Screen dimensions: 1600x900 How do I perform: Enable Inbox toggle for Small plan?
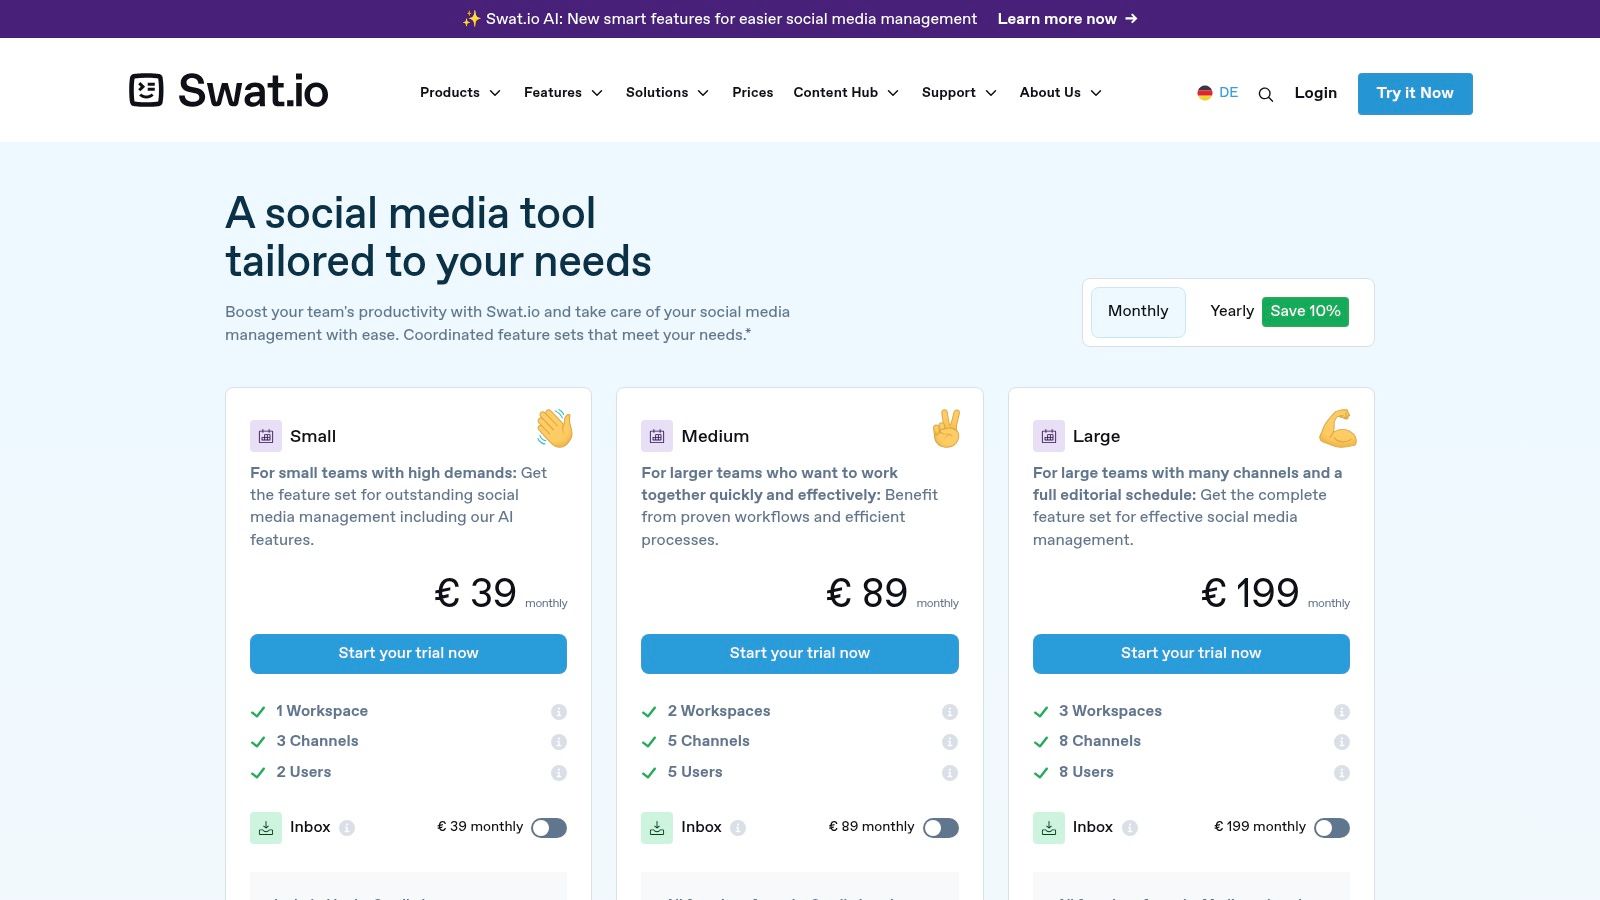[549, 828]
